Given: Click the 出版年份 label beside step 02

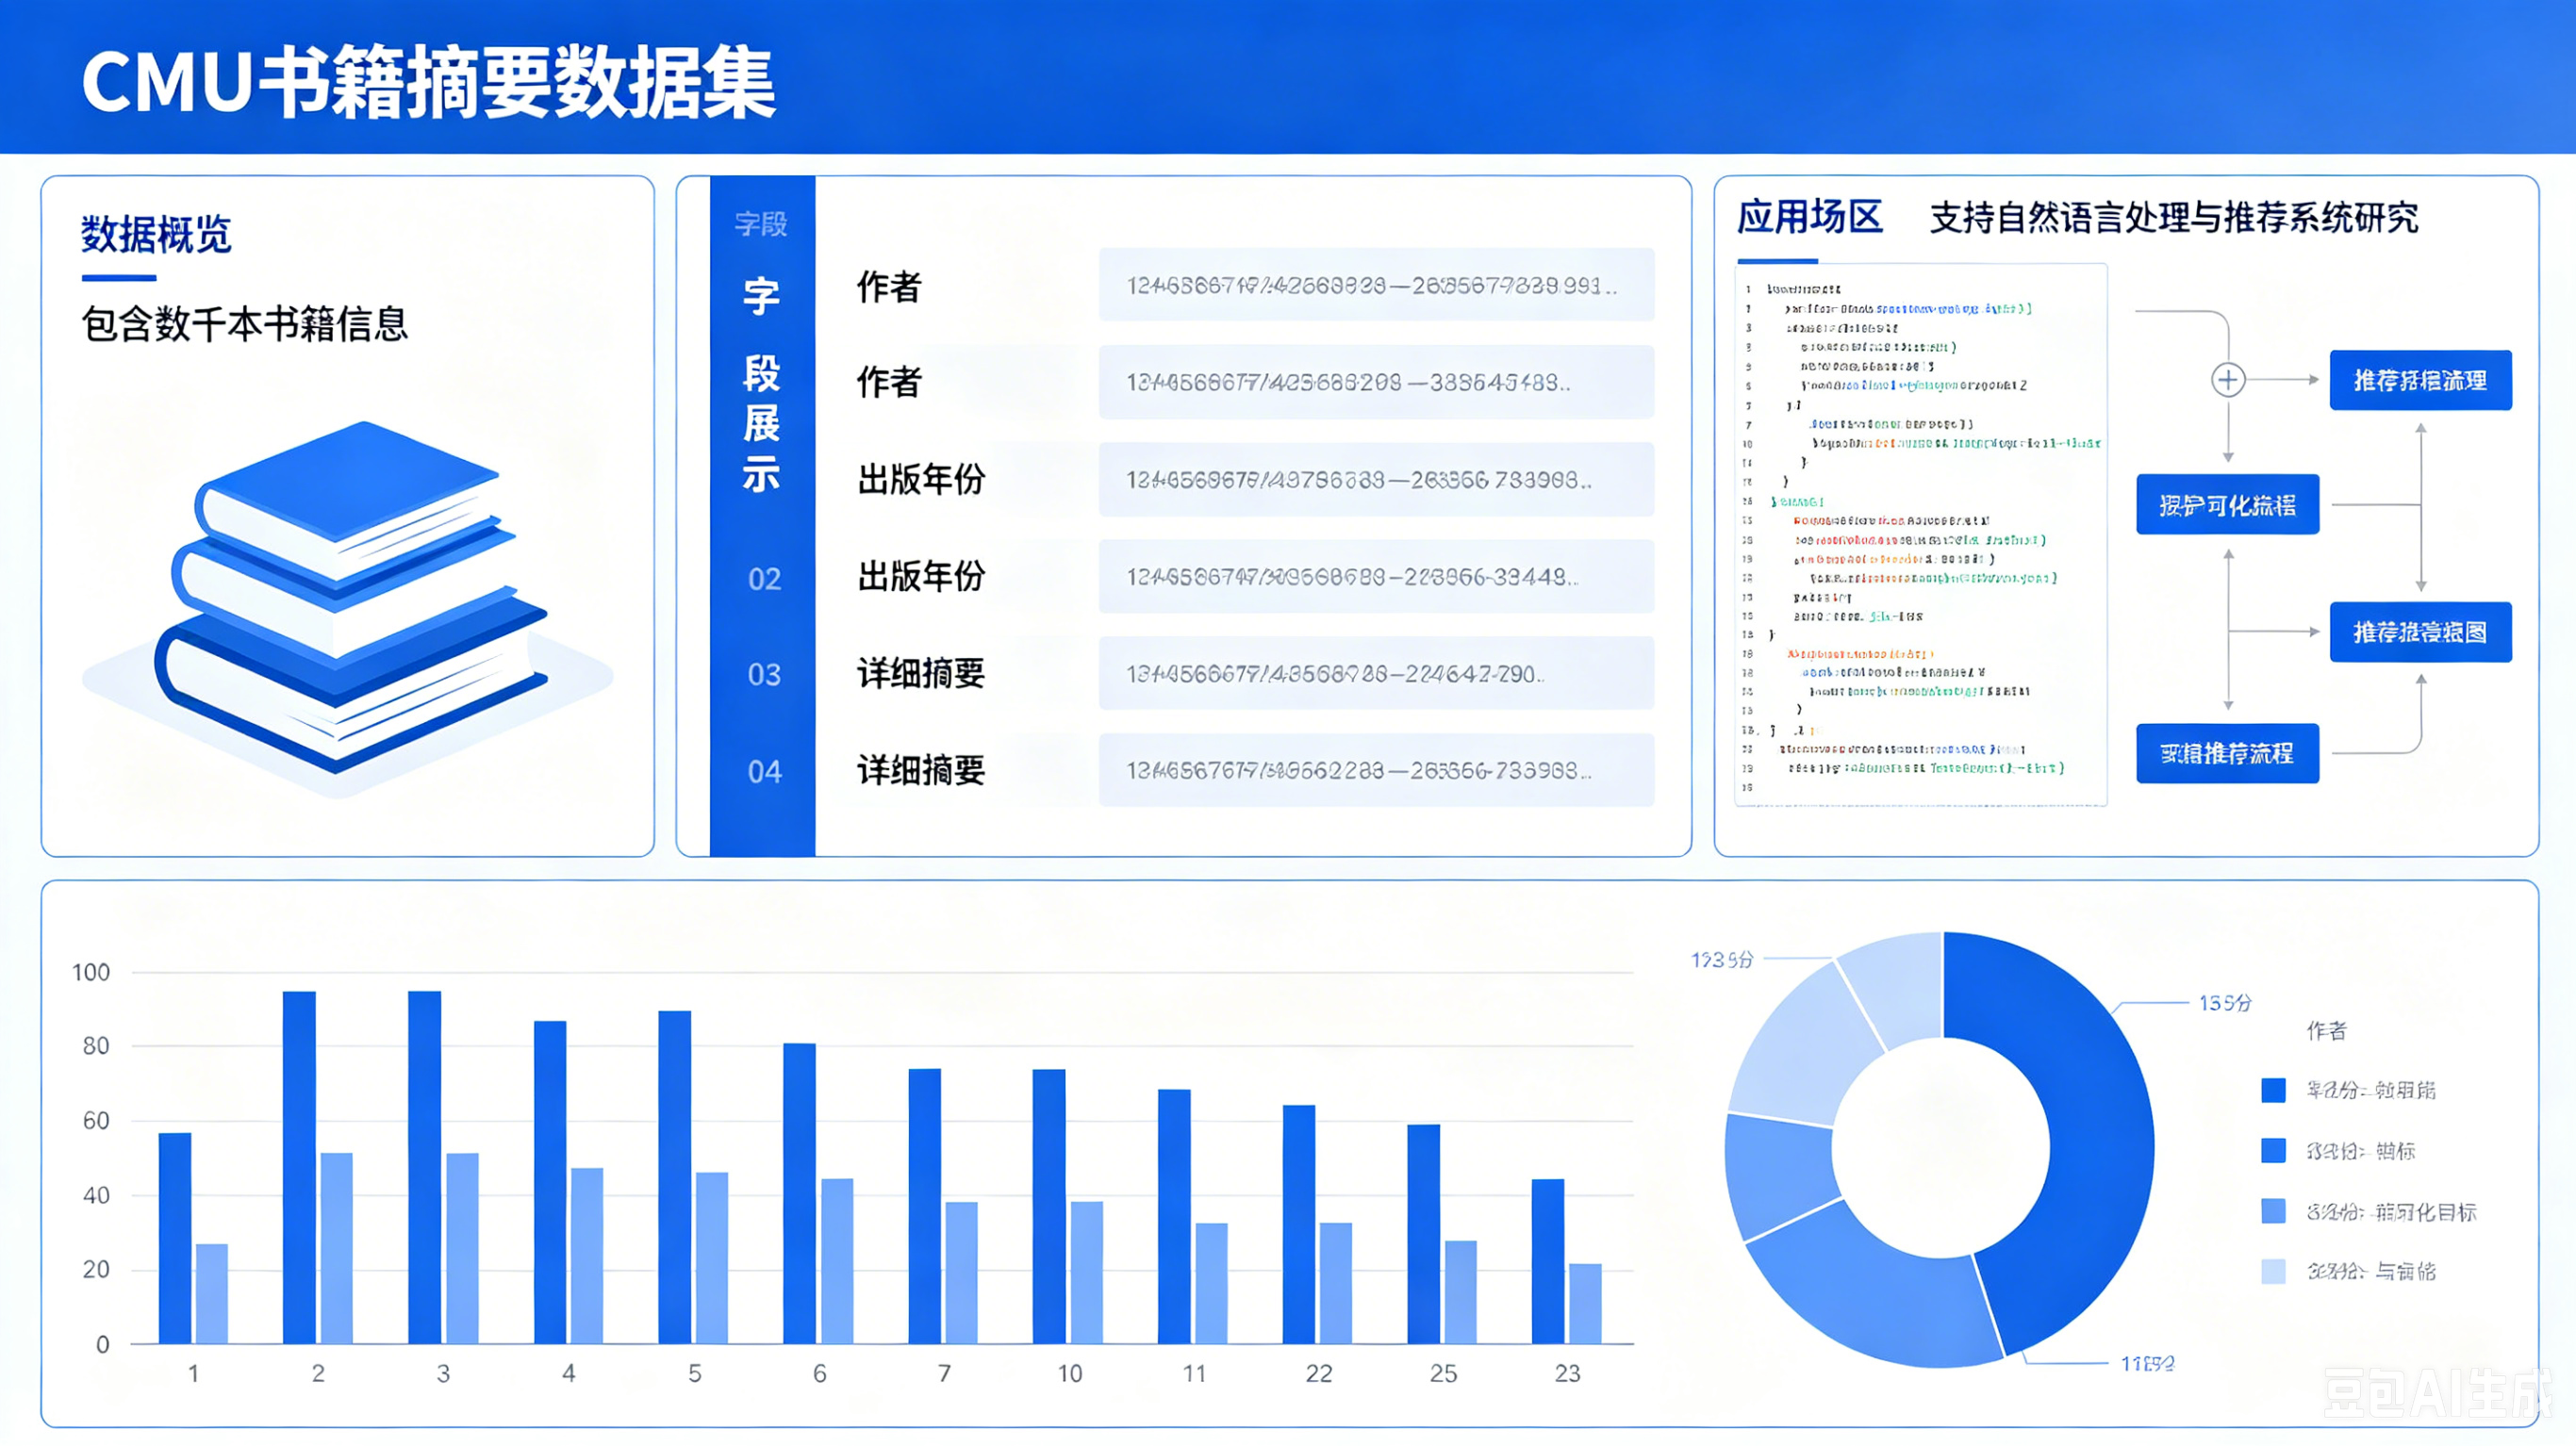Looking at the screenshot, I should tap(921, 576).
